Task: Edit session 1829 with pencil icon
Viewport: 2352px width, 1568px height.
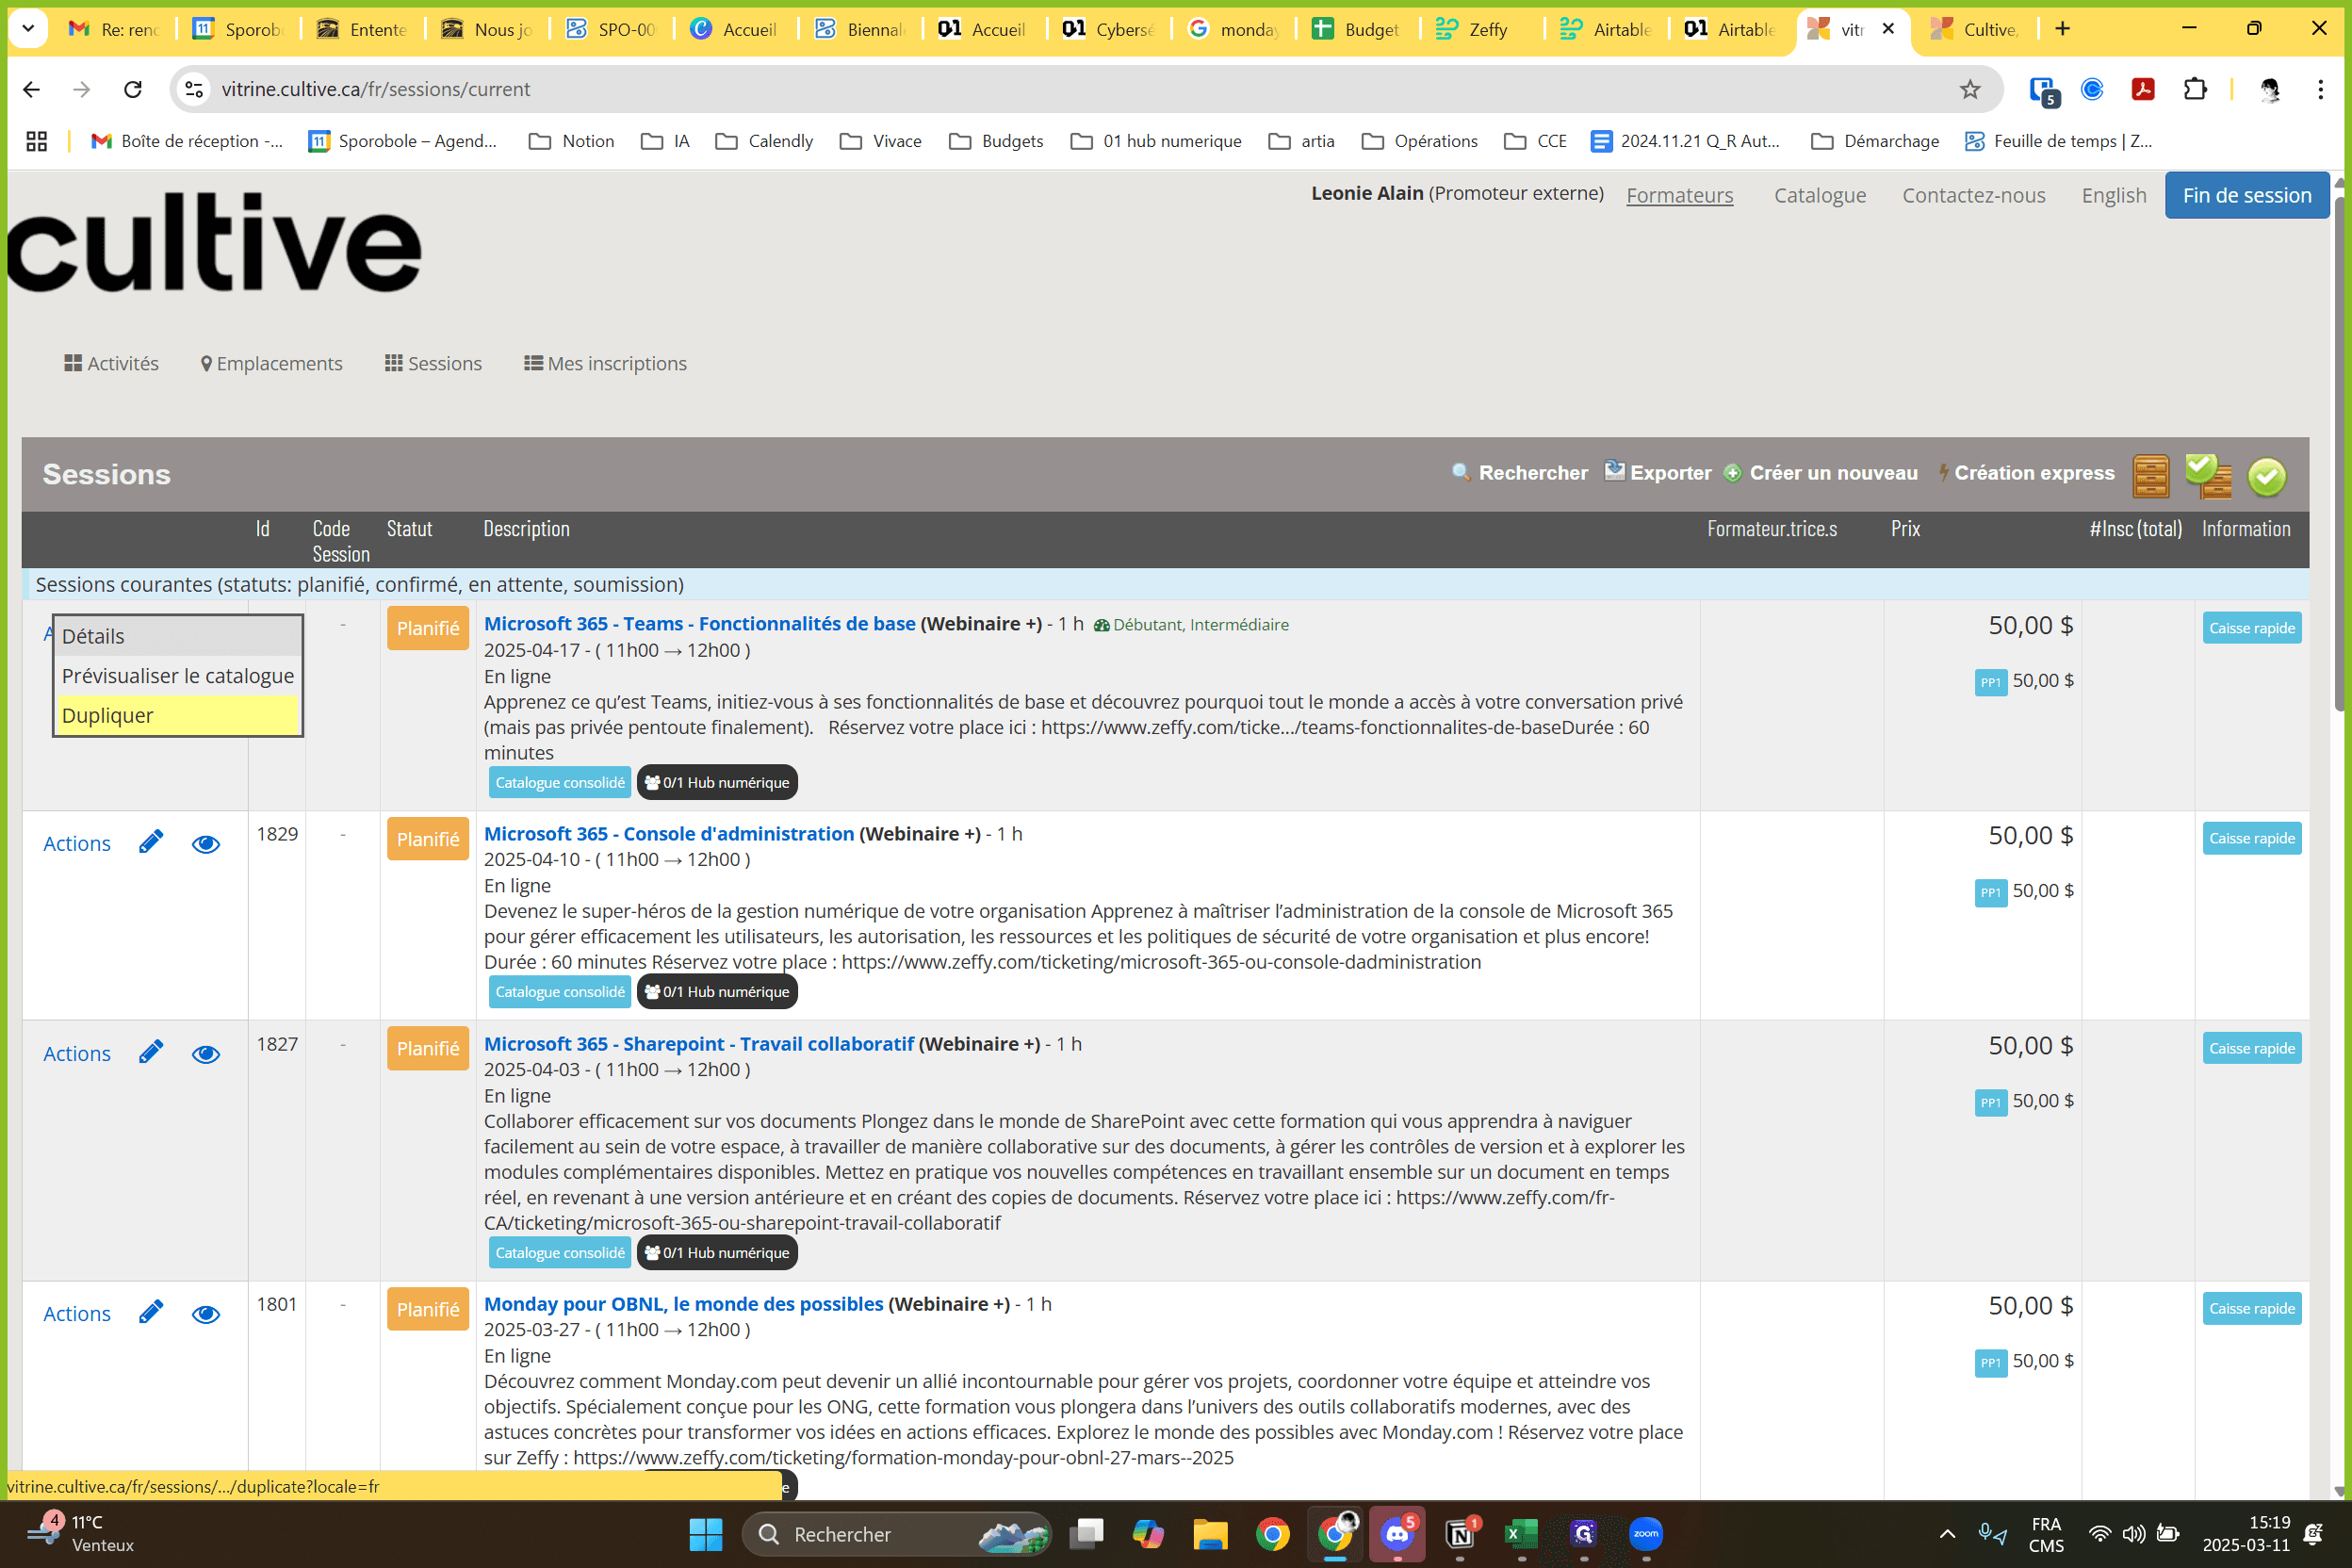Action: pos(151,842)
